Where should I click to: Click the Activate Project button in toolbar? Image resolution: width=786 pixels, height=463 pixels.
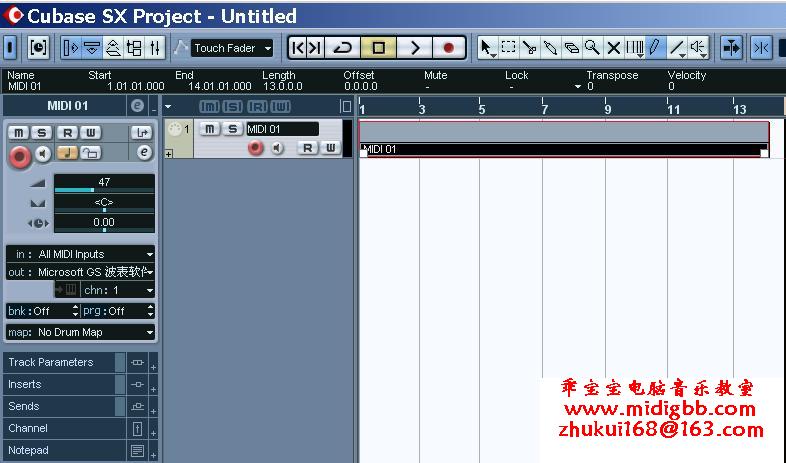click(x=10, y=48)
